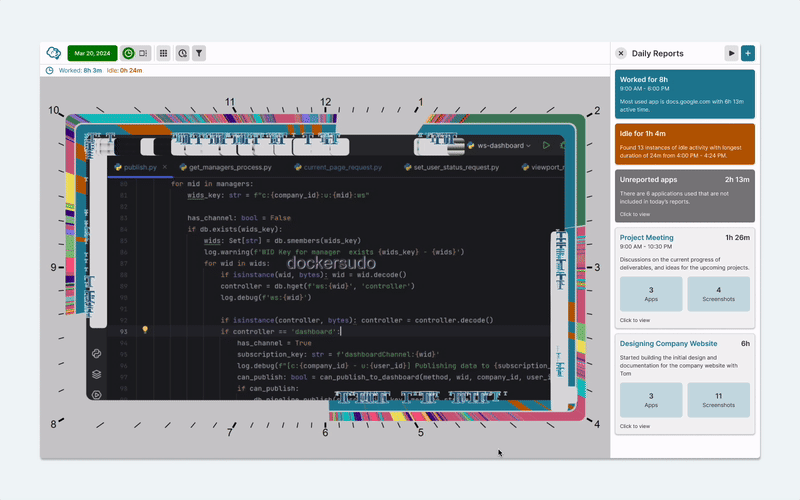Close the Daily Reports panel
Viewport: 800px width, 500px height.
click(x=621, y=53)
